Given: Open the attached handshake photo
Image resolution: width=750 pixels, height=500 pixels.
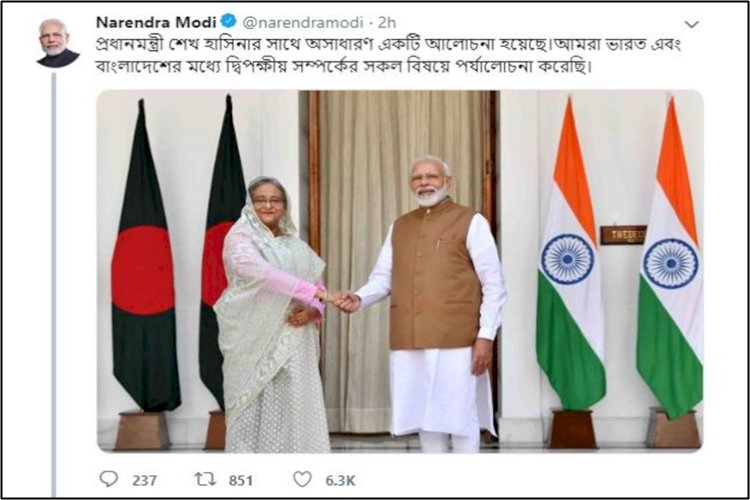Looking at the screenshot, I should 400,271.
